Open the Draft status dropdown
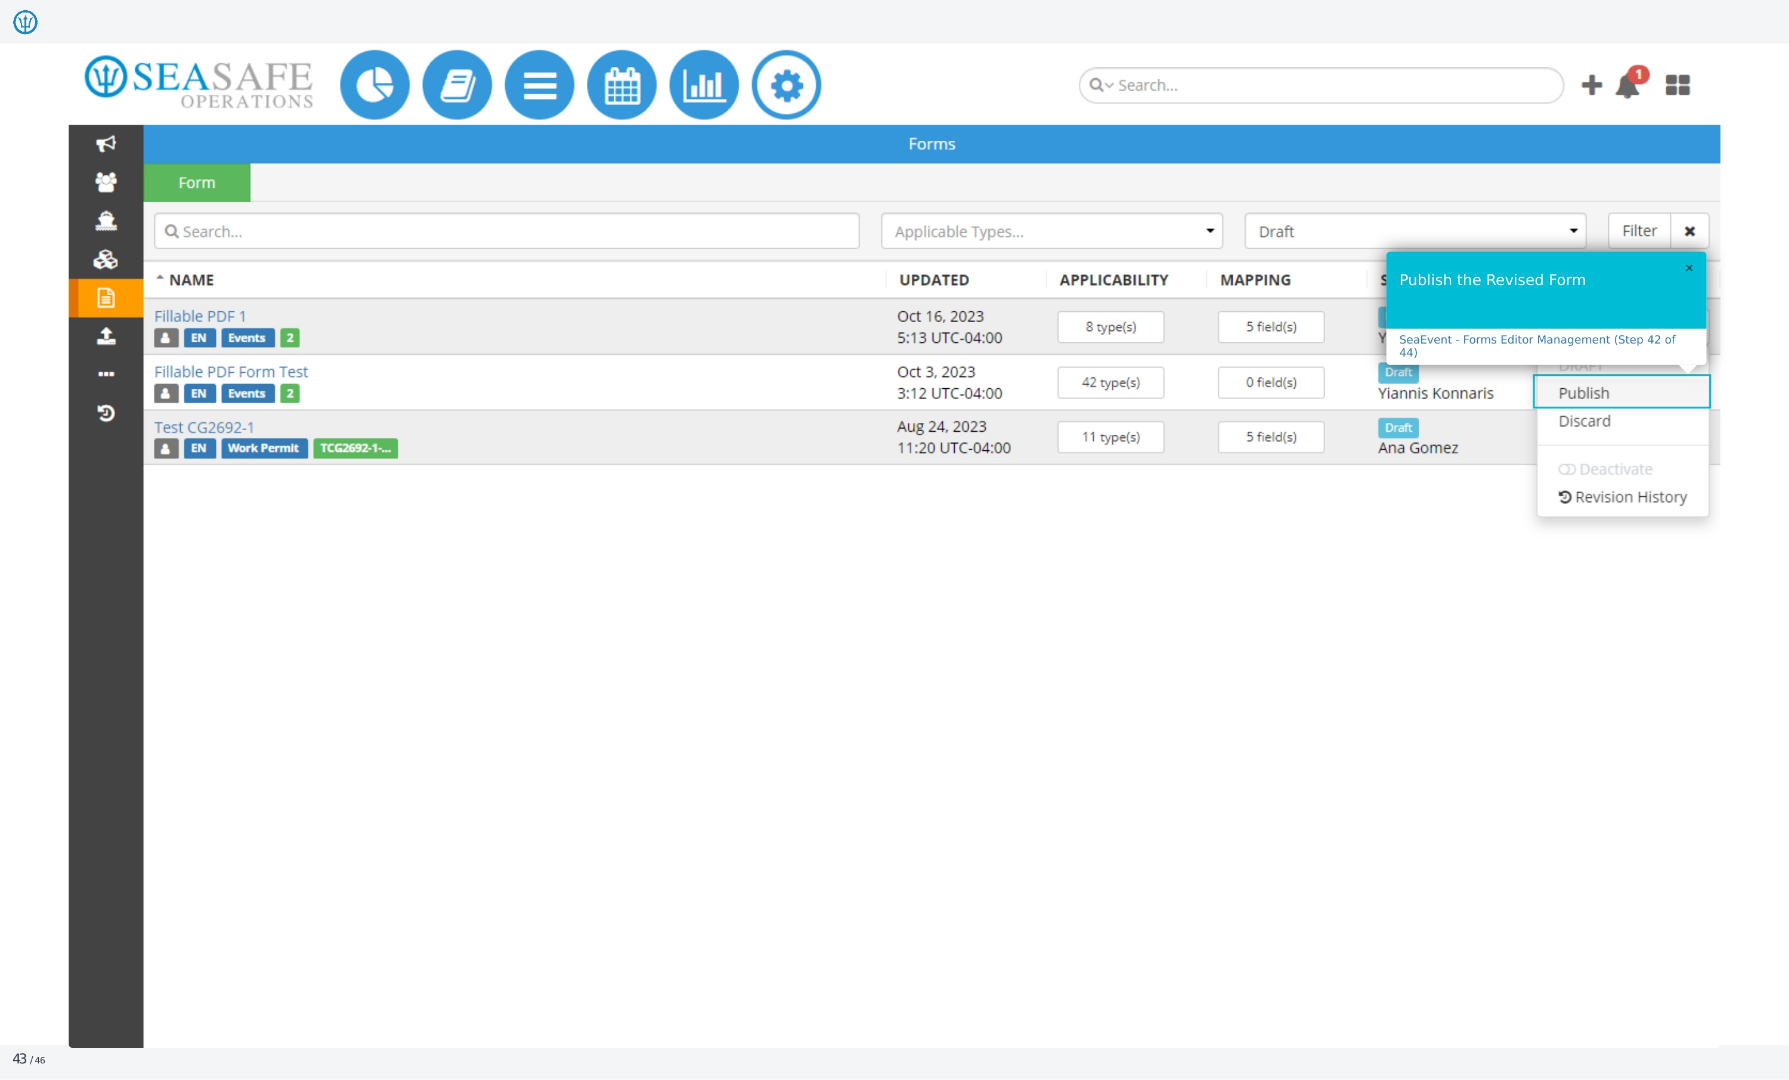 (x=1416, y=231)
